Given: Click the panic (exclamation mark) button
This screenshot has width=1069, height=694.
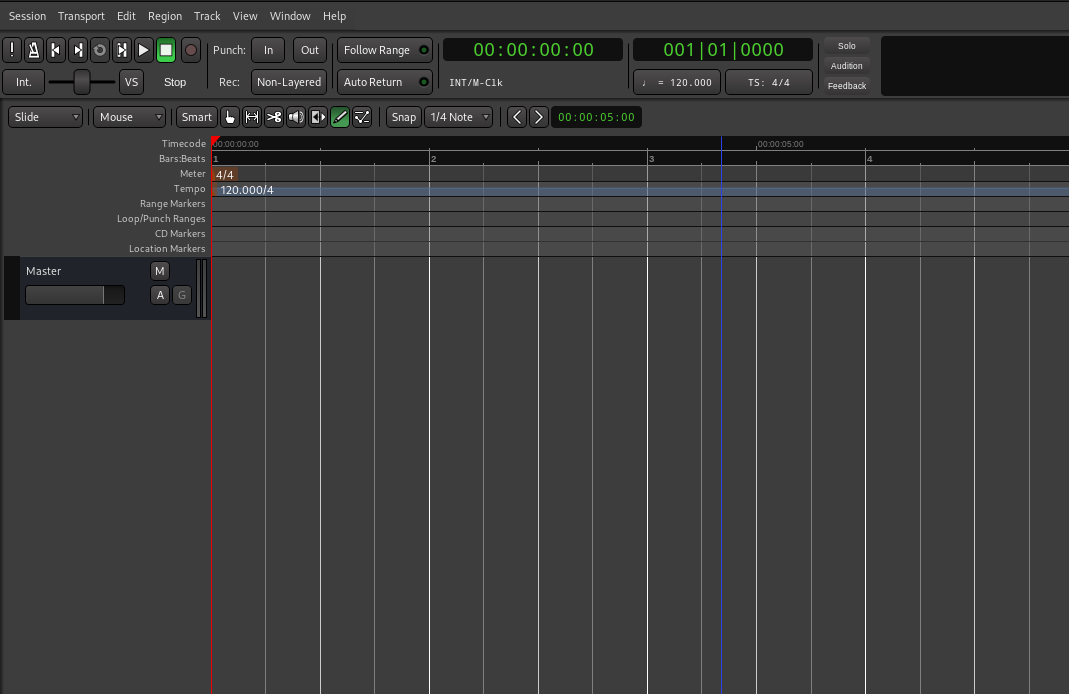Looking at the screenshot, I should [12, 50].
